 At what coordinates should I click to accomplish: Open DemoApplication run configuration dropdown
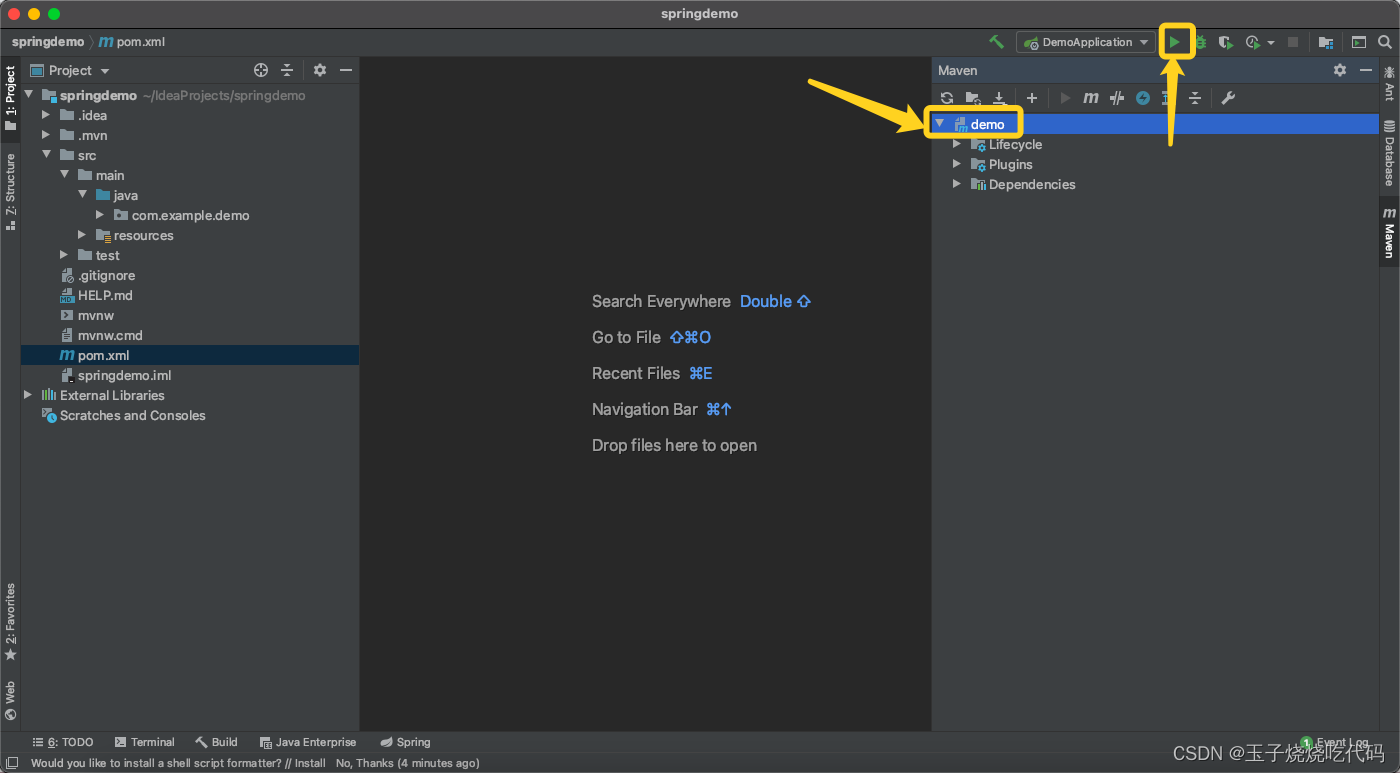click(1087, 42)
